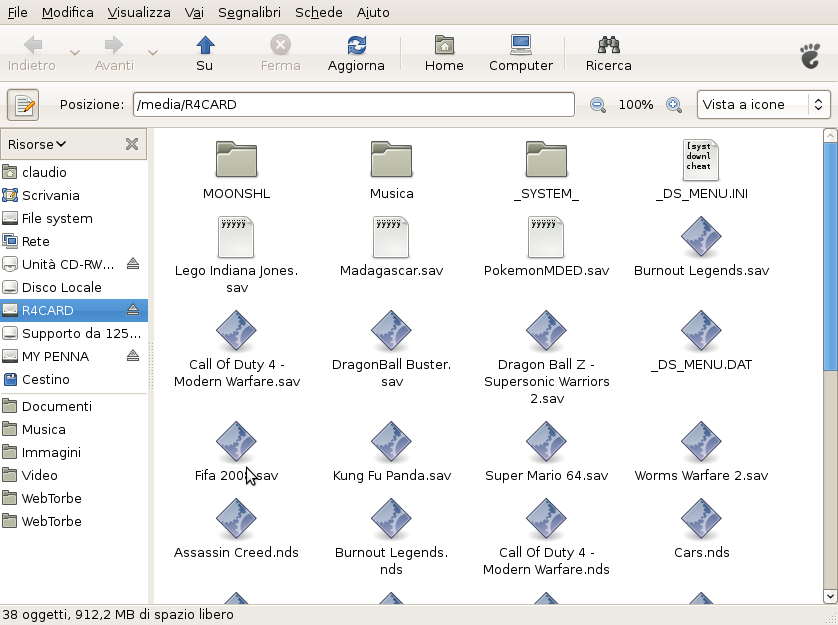Image resolution: width=838 pixels, height=625 pixels.
Task: Open the Aiuto menu
Action: click(373, 12)
